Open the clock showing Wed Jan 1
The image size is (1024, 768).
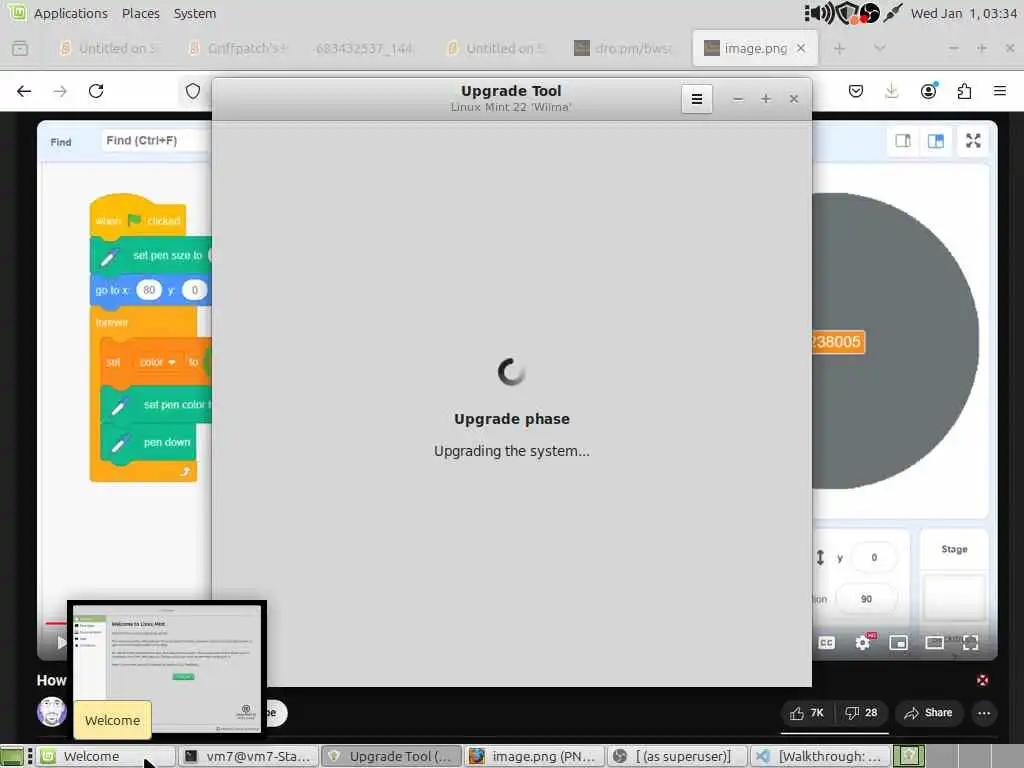963,13
